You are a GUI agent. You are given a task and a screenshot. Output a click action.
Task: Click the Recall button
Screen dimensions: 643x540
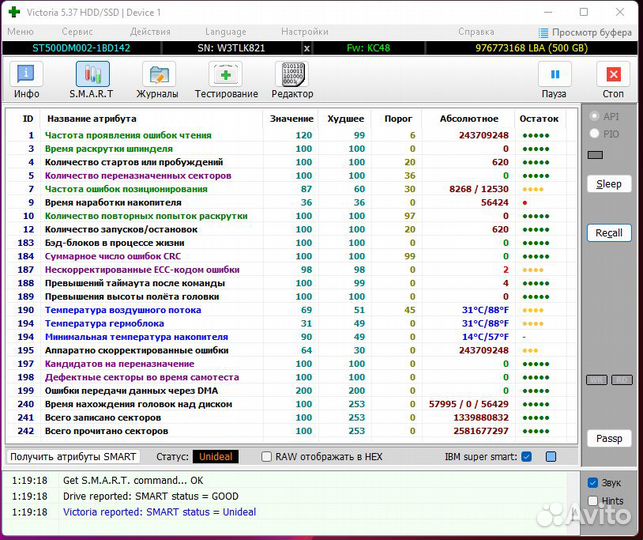(x=608, y=233)
